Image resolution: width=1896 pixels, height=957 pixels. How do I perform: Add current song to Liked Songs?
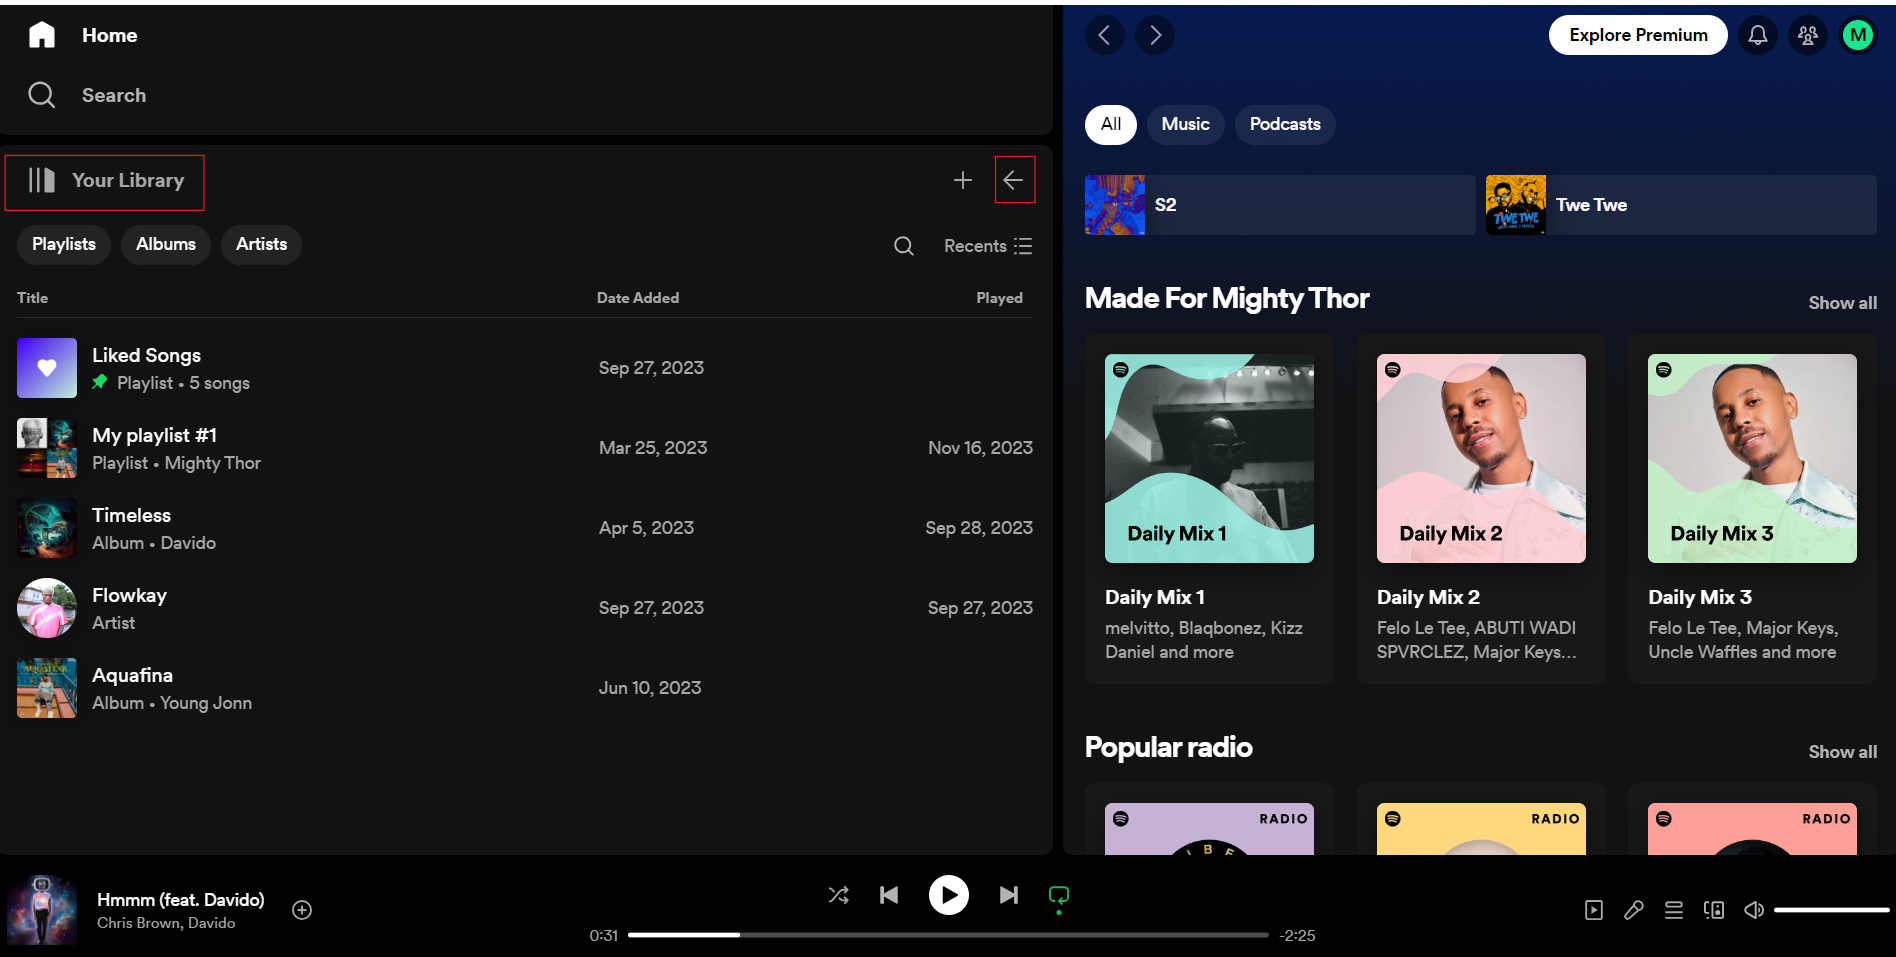[x=302, y=910]
